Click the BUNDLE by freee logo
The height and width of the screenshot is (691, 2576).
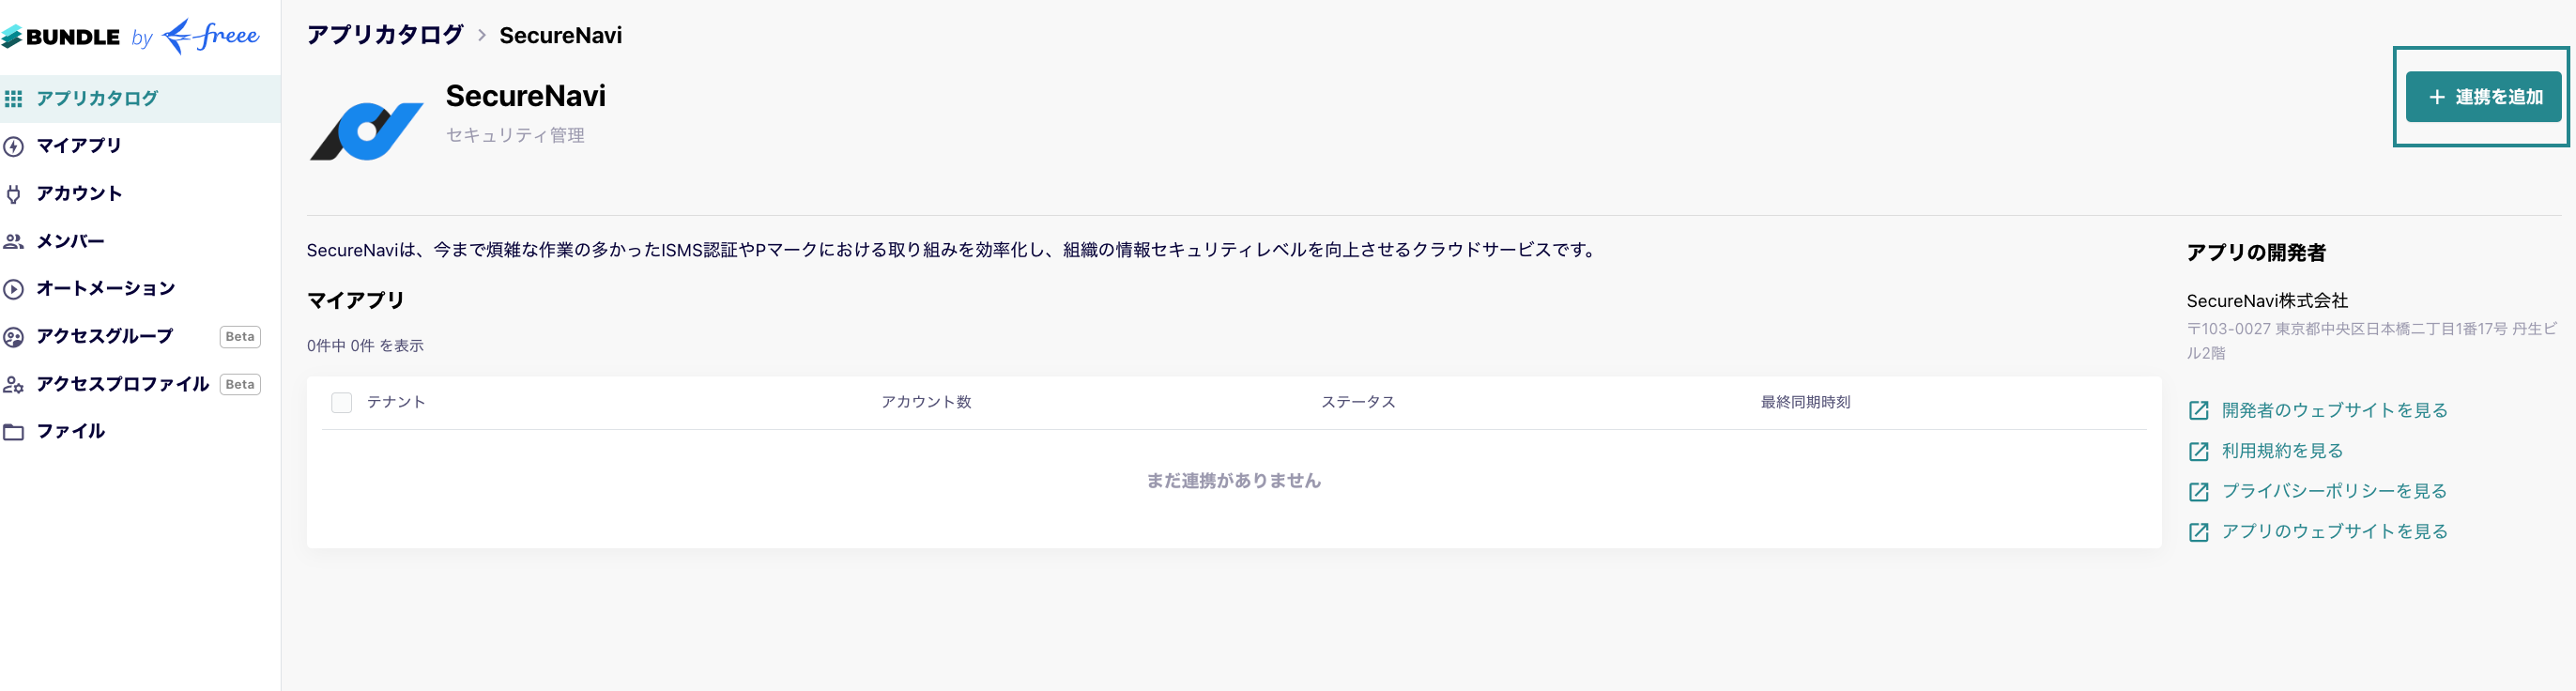point(130,37)
